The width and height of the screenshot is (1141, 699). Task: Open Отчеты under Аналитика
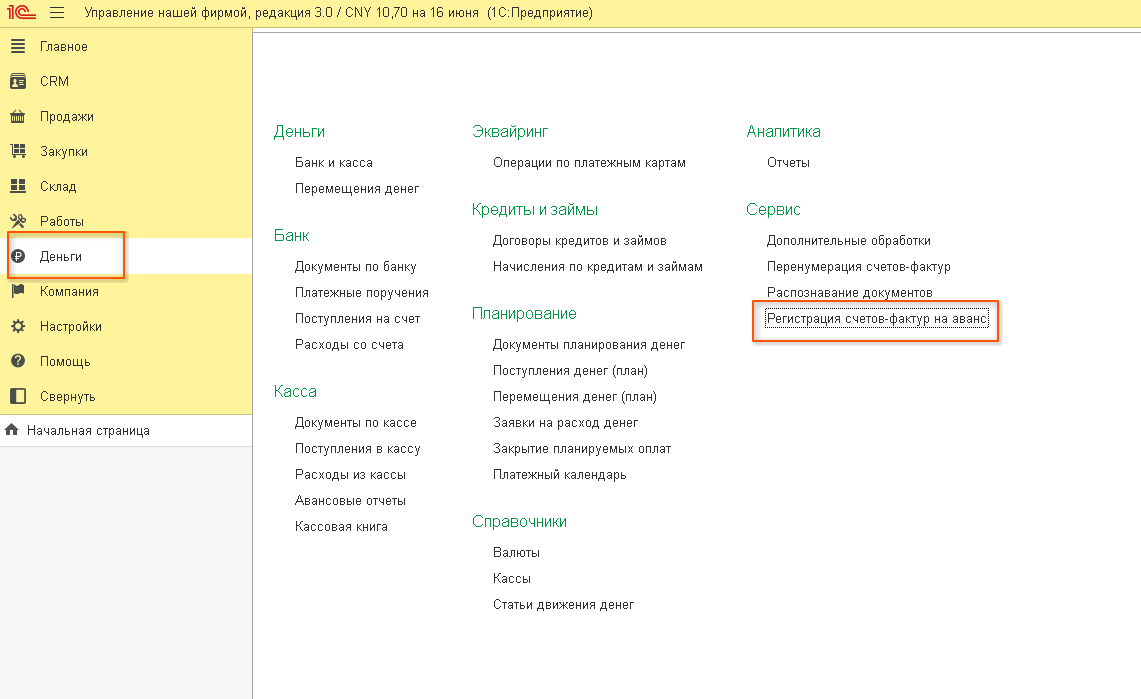[788, 162]
